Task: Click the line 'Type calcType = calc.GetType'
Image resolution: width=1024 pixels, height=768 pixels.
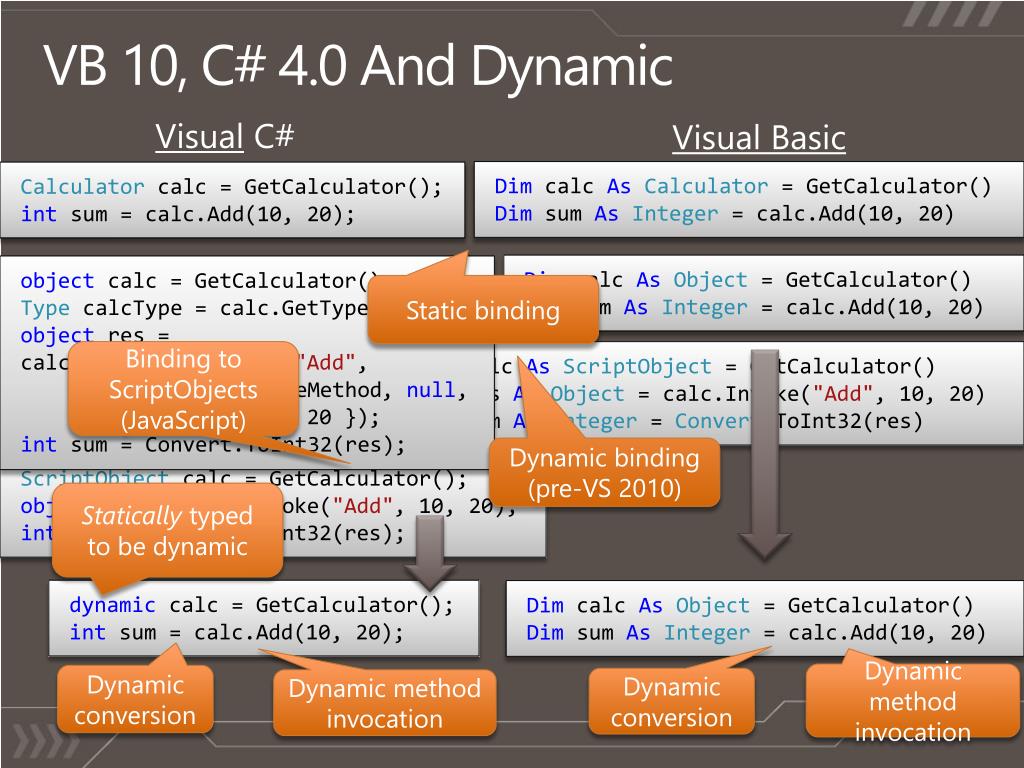Action: pos(194,308)
